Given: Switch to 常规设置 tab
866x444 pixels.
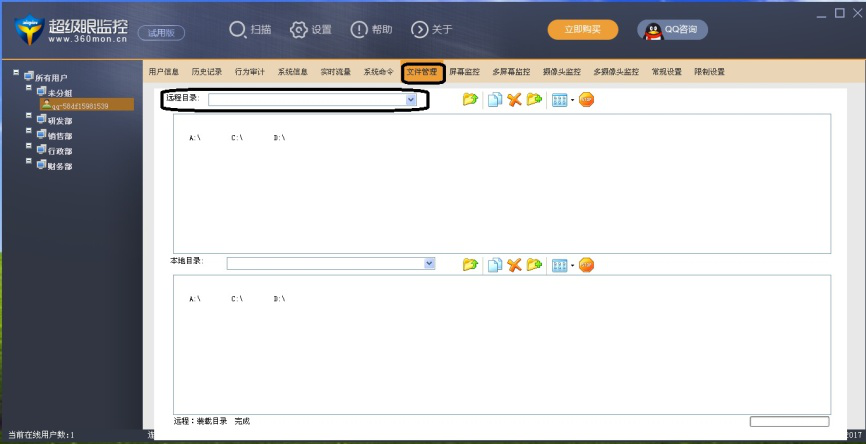Looking at the screenshot, I should [667, 72].
